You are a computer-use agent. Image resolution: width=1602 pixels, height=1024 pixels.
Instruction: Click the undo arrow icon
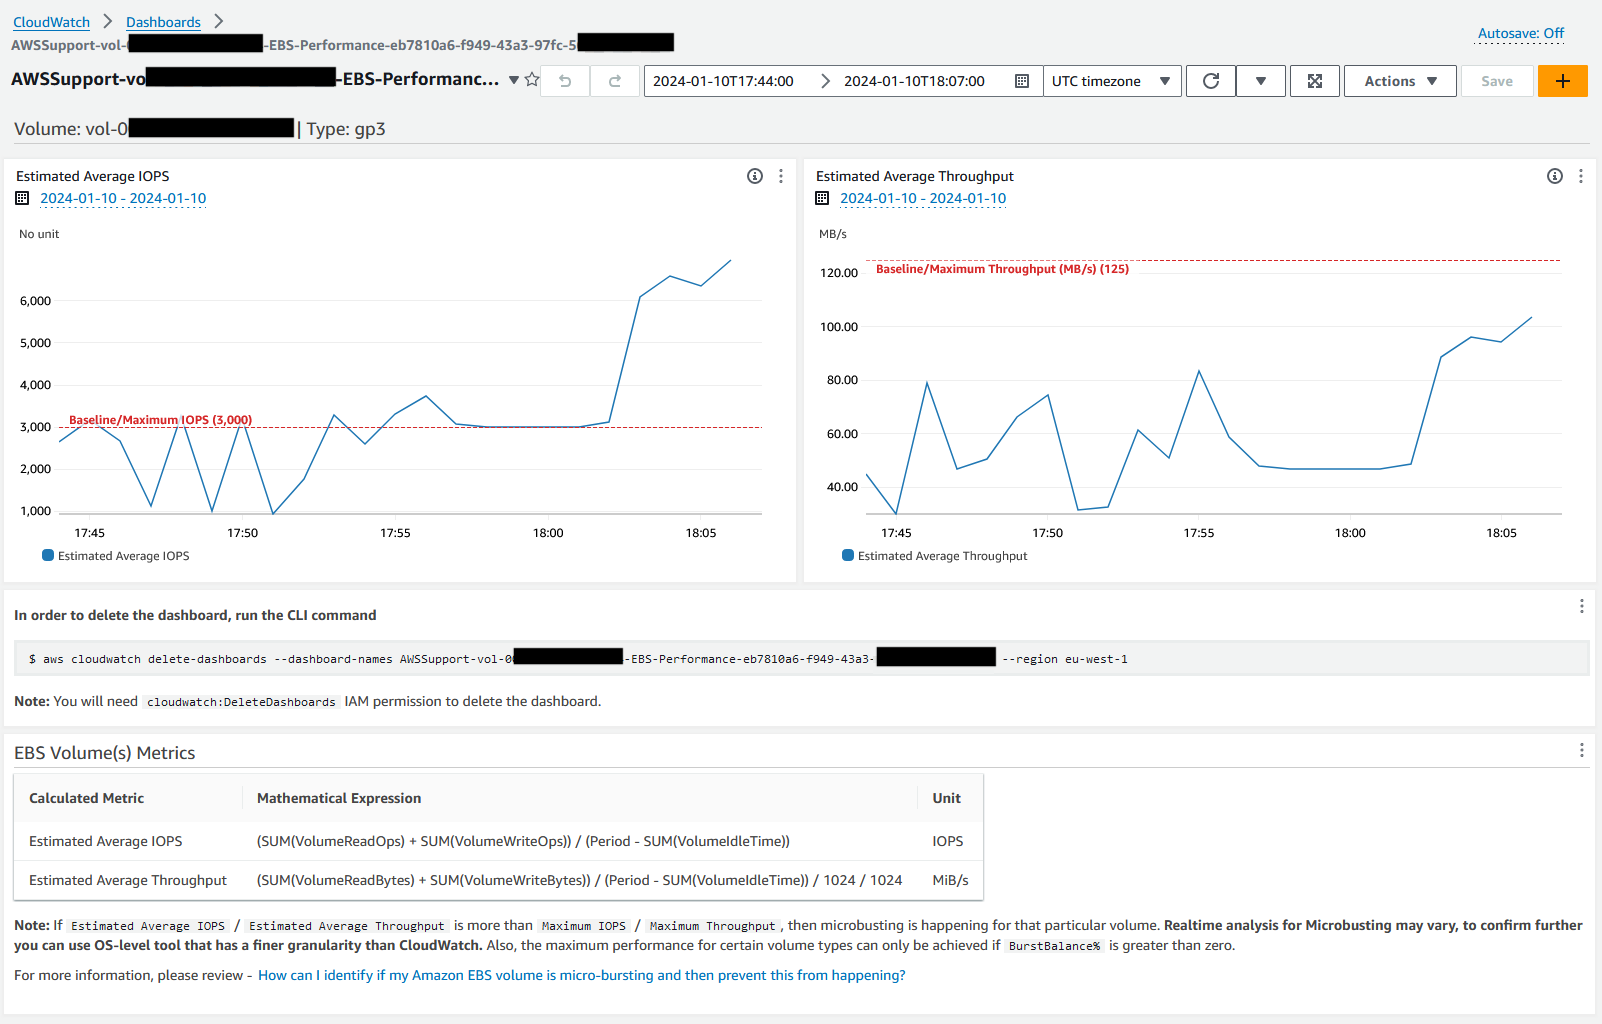[x=564, y=80]
